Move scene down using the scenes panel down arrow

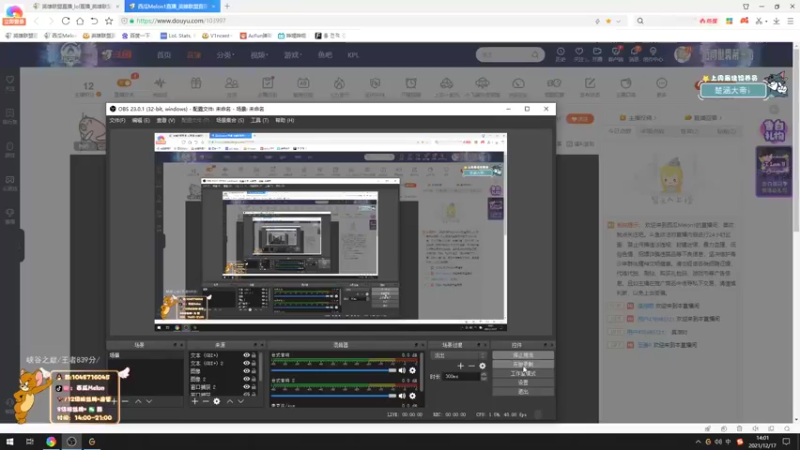coord(149,402)
